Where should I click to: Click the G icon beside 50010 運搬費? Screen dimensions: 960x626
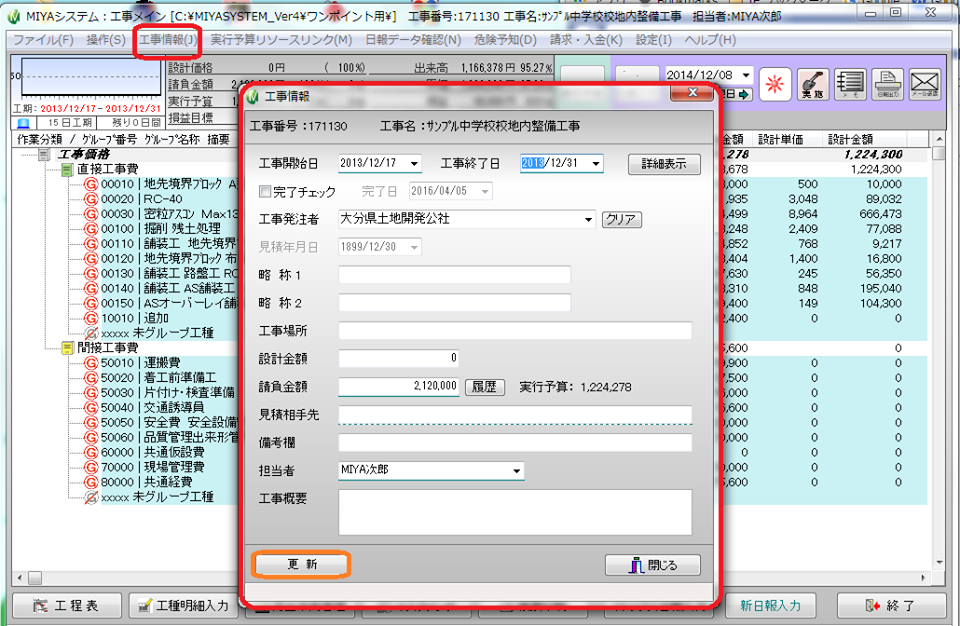(x=91, y=363)
